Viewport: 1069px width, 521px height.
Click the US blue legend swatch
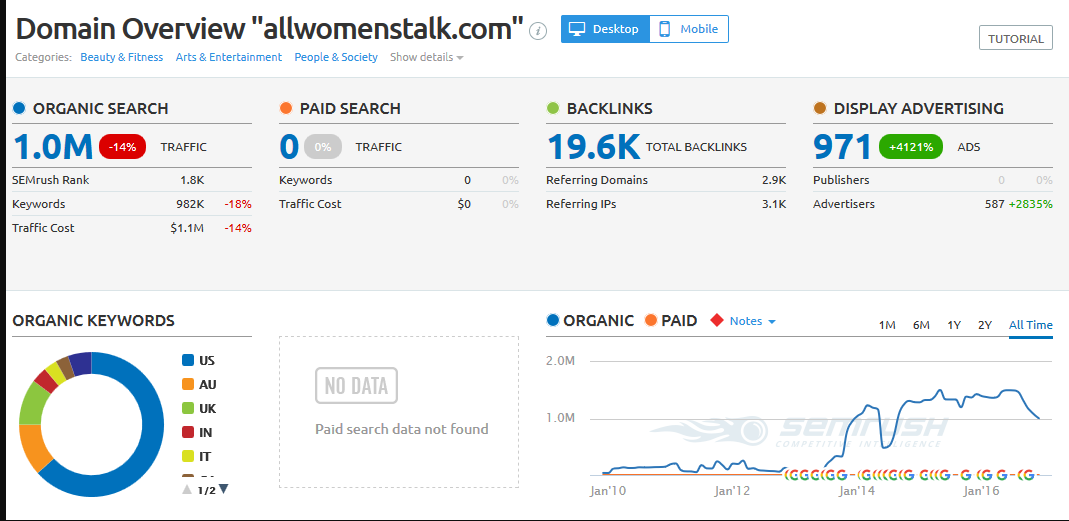click(188, 360)
